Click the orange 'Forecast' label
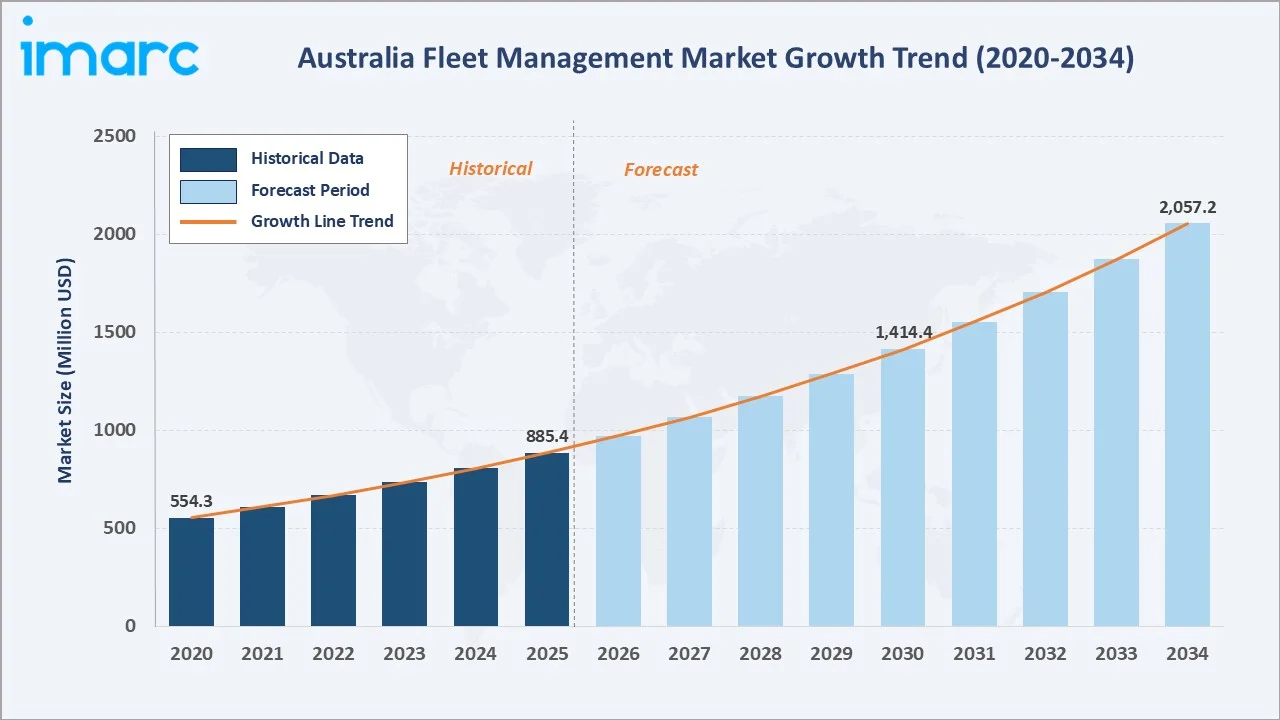The width and height of the screenshot is (1280, 720). tap(661, 170)
